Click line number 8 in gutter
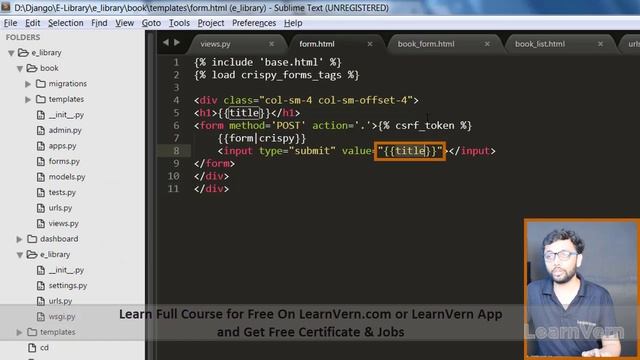Image resolution: width=640 pixels, height=360 pixels. coord(176,151)
